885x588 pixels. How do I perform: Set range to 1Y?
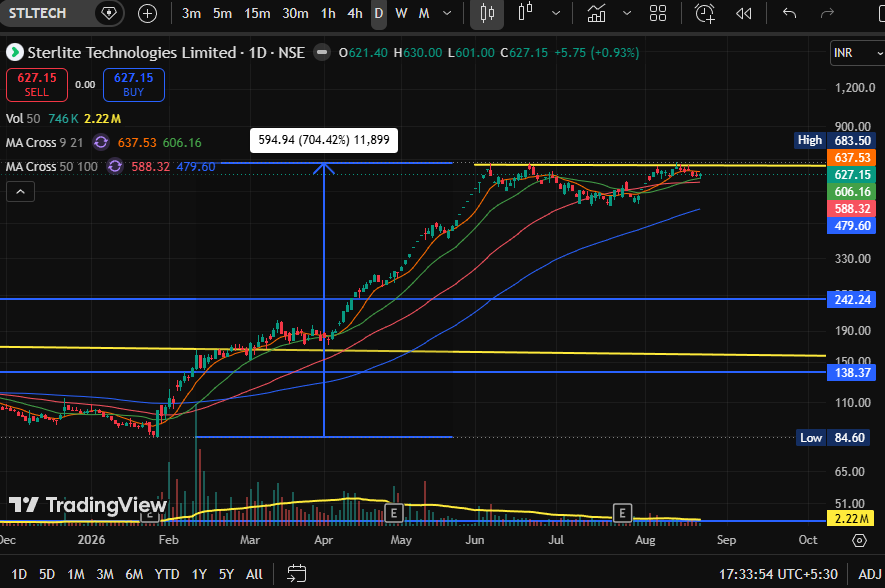(x=199, y=574)
